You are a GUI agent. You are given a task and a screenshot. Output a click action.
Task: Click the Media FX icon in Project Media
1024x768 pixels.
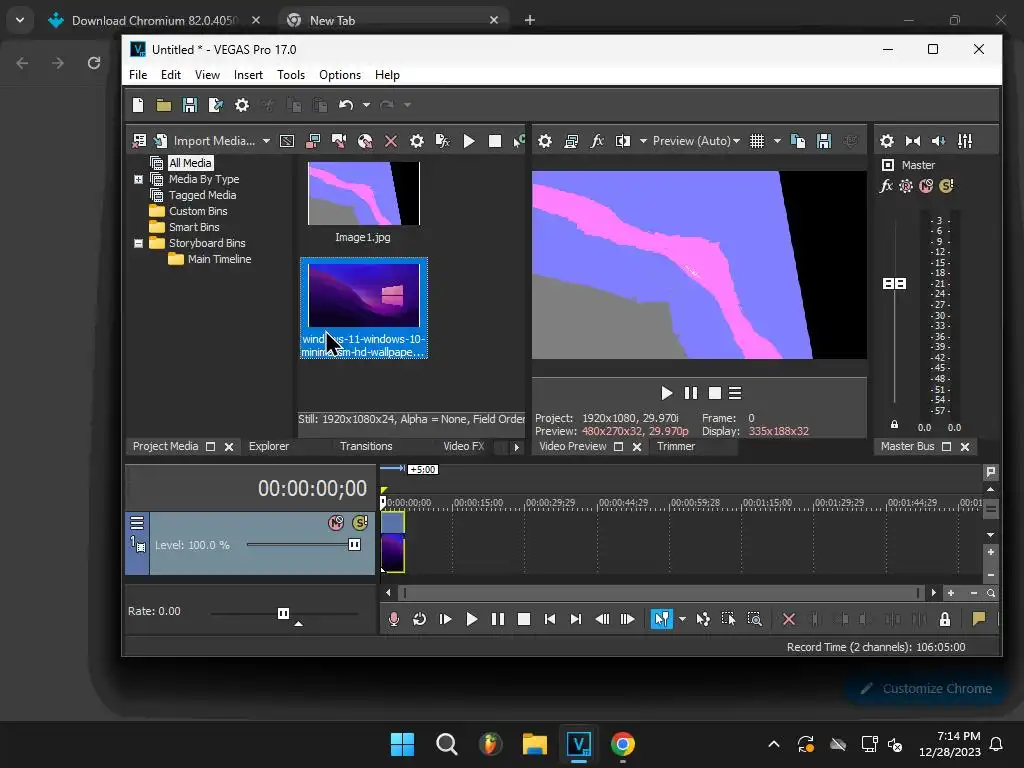click(443, 141)
